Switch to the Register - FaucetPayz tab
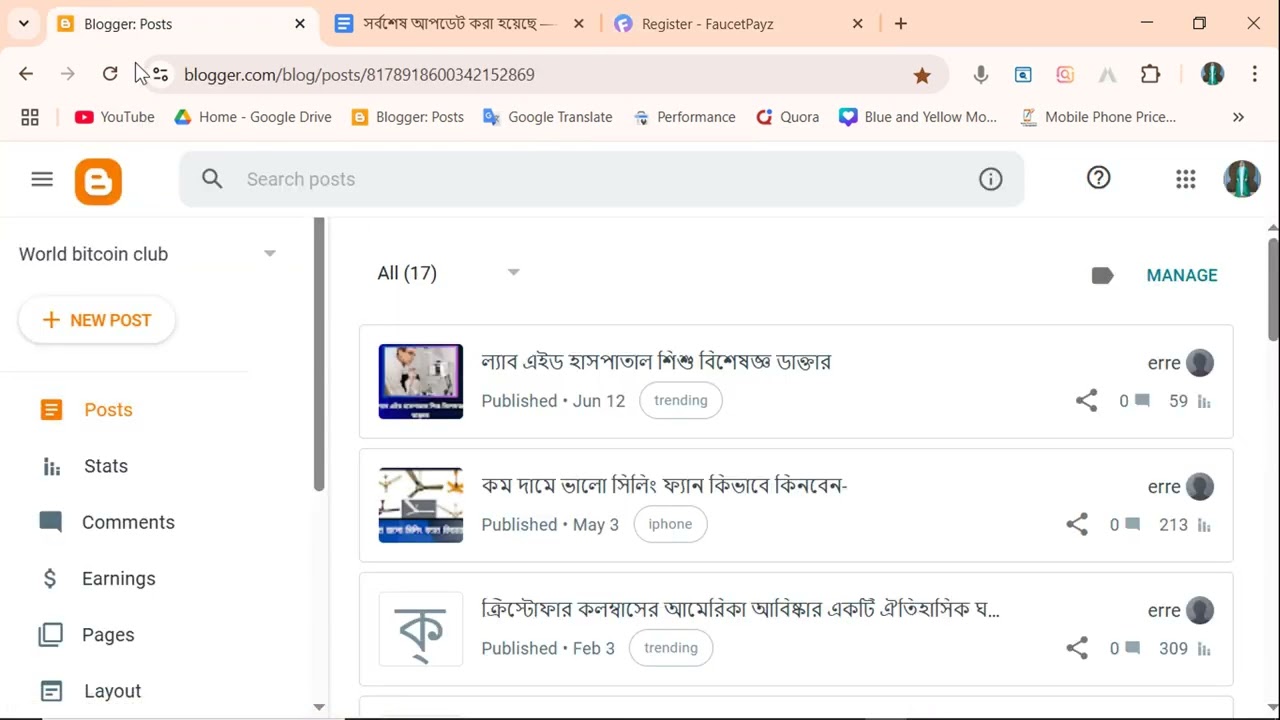This screenshot has height=720, width=1280. coord(707,24)
